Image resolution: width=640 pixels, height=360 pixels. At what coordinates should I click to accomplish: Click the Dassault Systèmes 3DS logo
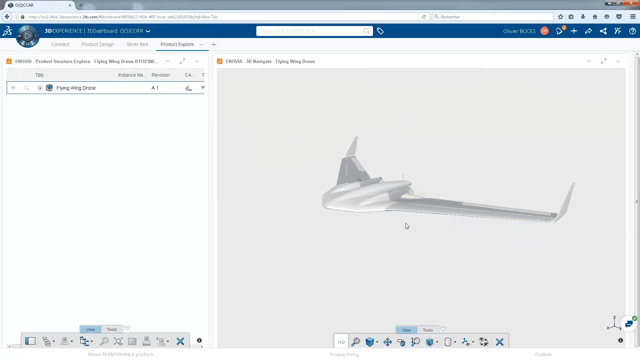[7, 31]
